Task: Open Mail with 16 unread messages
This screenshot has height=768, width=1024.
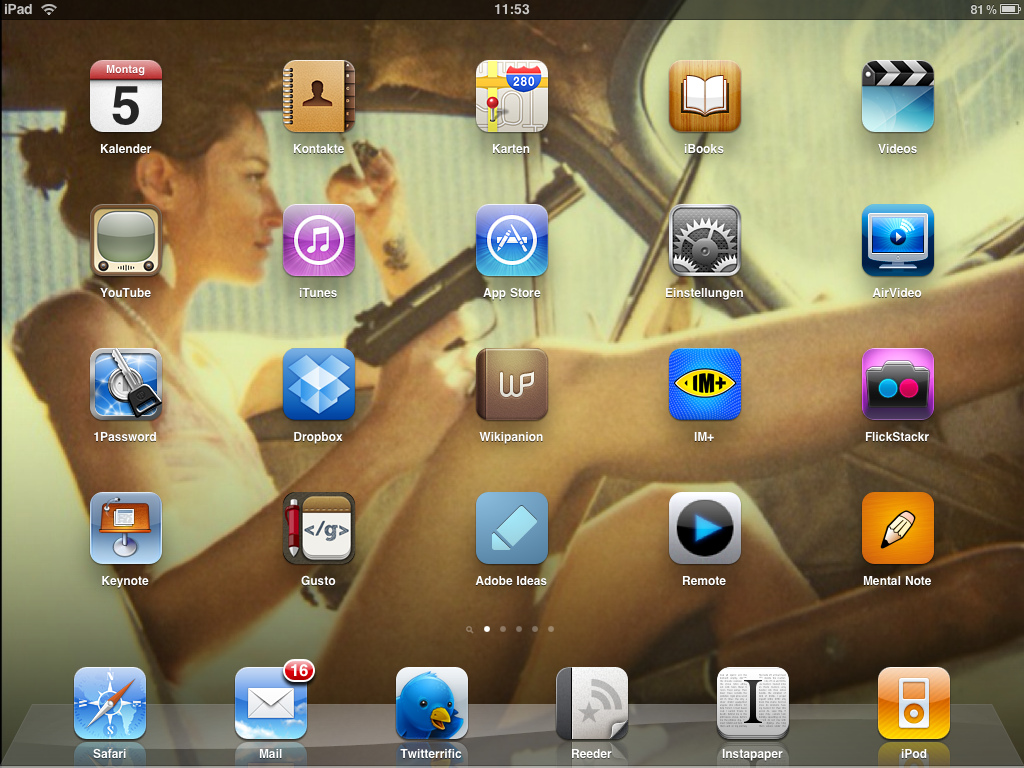Action: [x=271, y=703]
